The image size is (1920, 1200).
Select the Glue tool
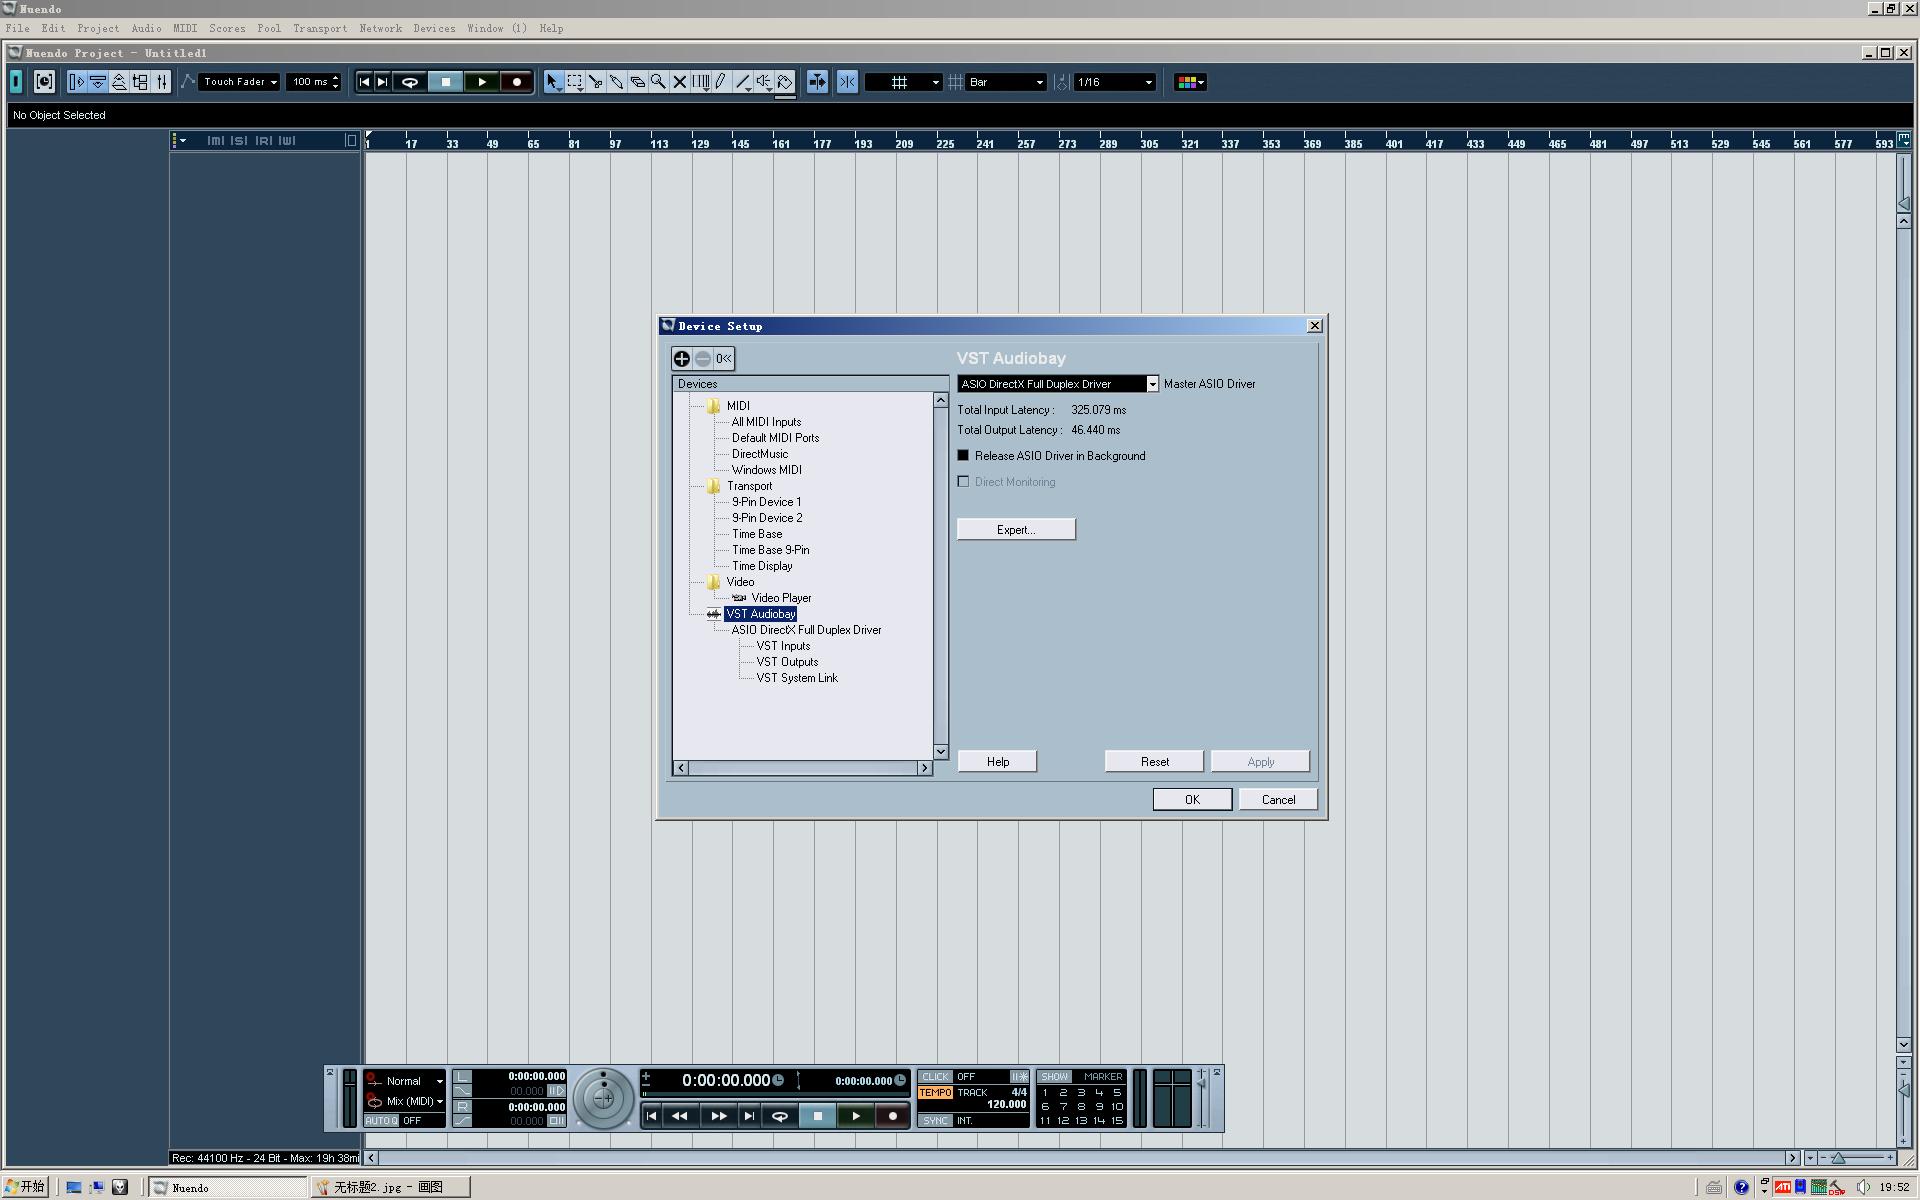coord(617,82)
